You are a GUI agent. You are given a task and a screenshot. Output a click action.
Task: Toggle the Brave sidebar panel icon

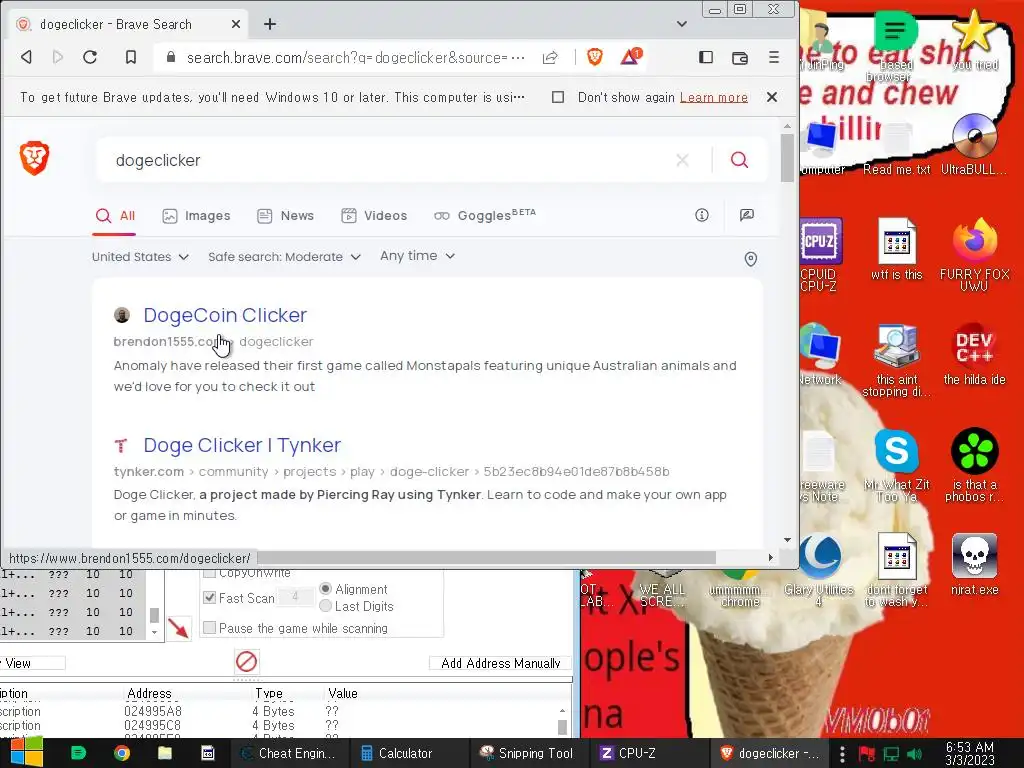click(x=706, y=57)
